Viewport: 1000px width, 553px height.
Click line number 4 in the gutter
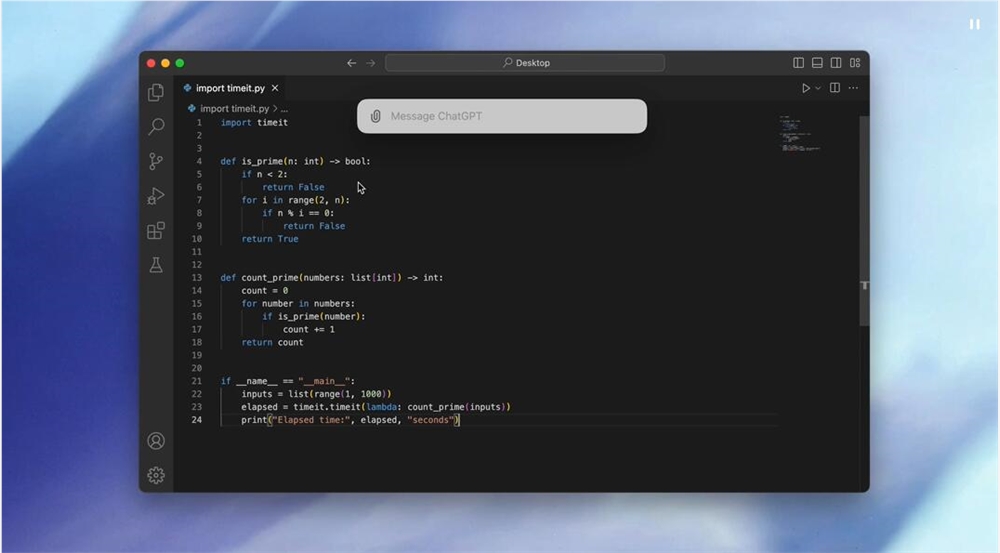[199, 161]
